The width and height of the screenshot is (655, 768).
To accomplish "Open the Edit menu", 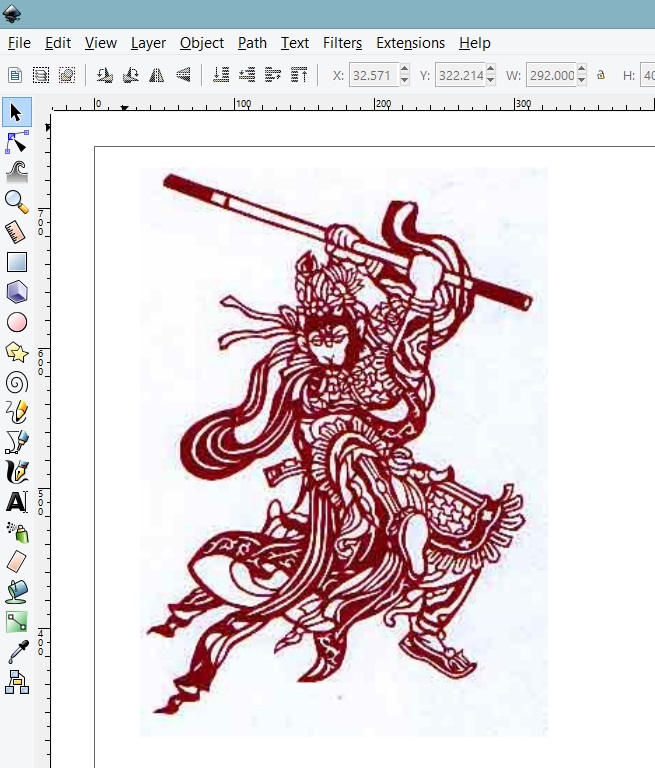I will [x=58, y=43].
